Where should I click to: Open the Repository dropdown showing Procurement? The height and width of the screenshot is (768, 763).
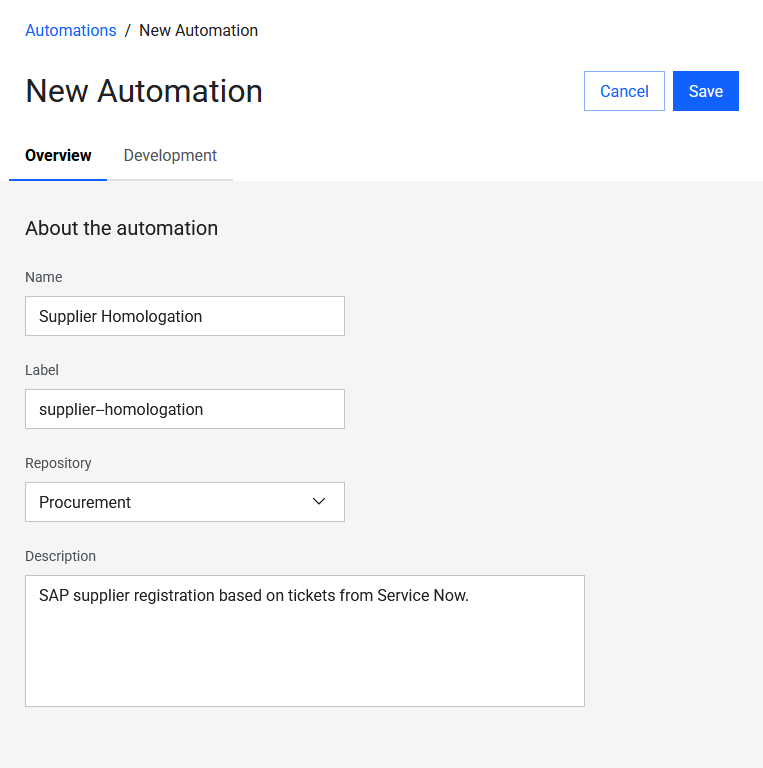[170, 502]
